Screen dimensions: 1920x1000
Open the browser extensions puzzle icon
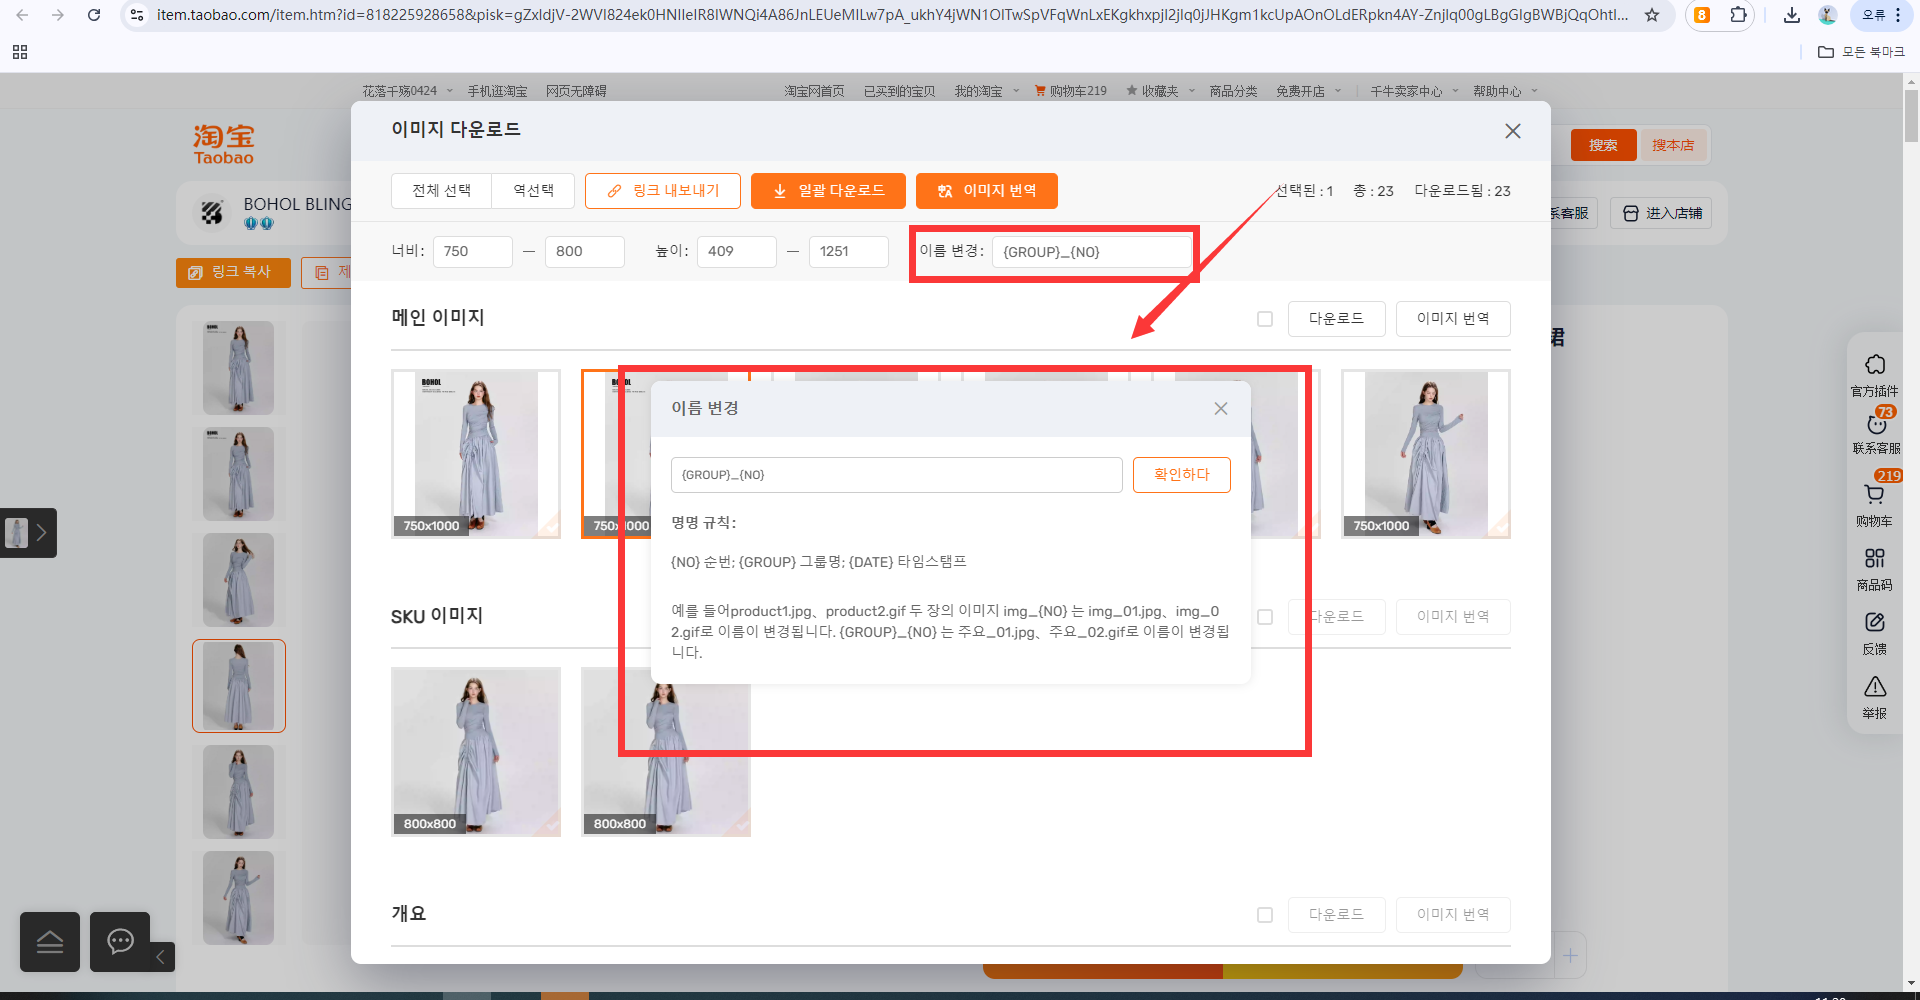tap(1738, 15)
